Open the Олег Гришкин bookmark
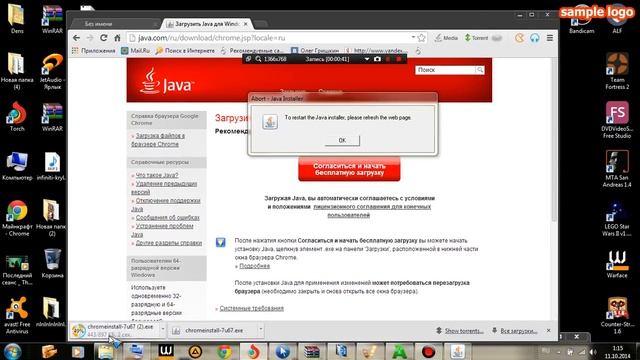This screenshot has height=360, width=640. coord(315,51)
